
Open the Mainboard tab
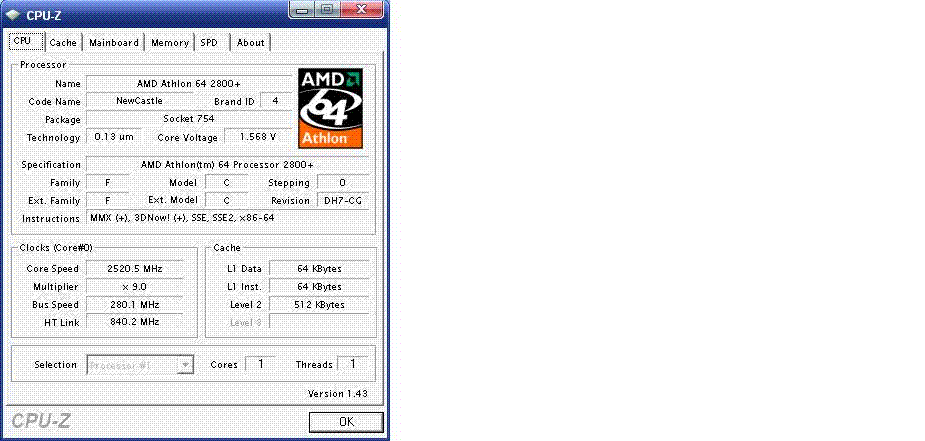point(114,42)
